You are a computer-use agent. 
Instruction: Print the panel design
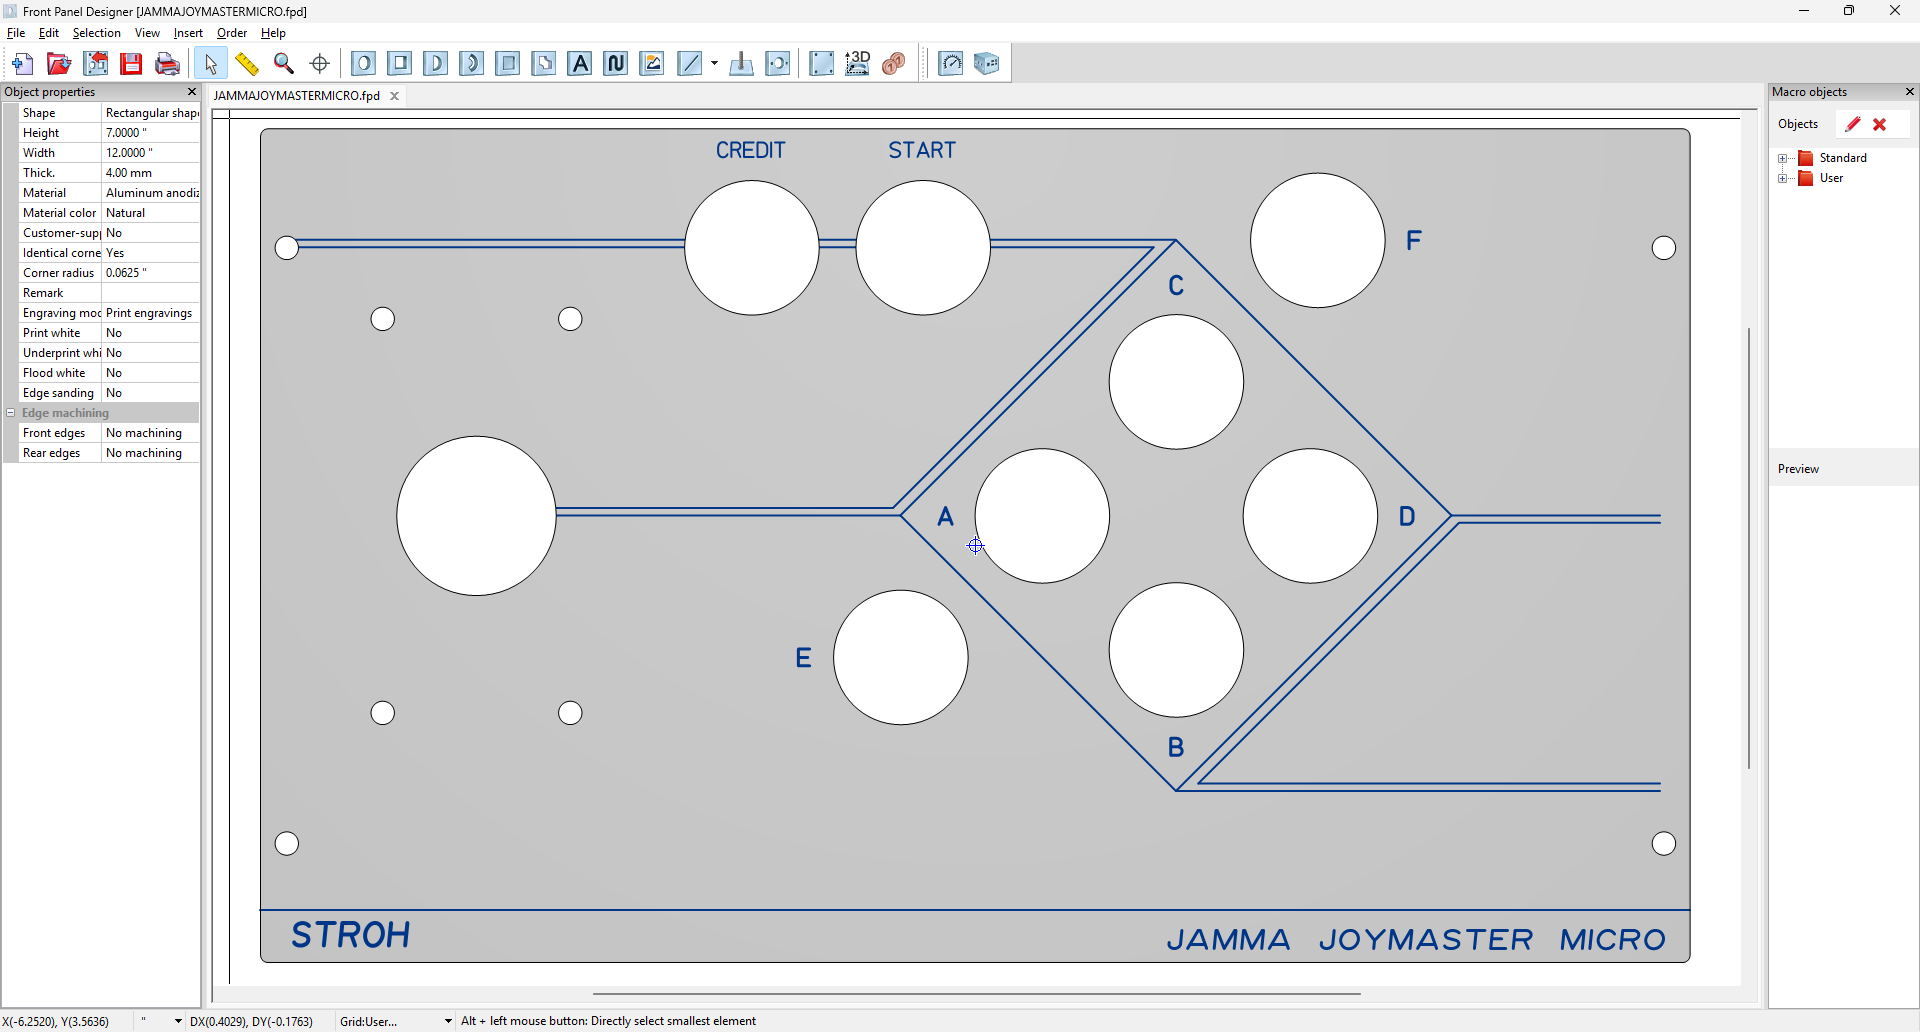167,64
